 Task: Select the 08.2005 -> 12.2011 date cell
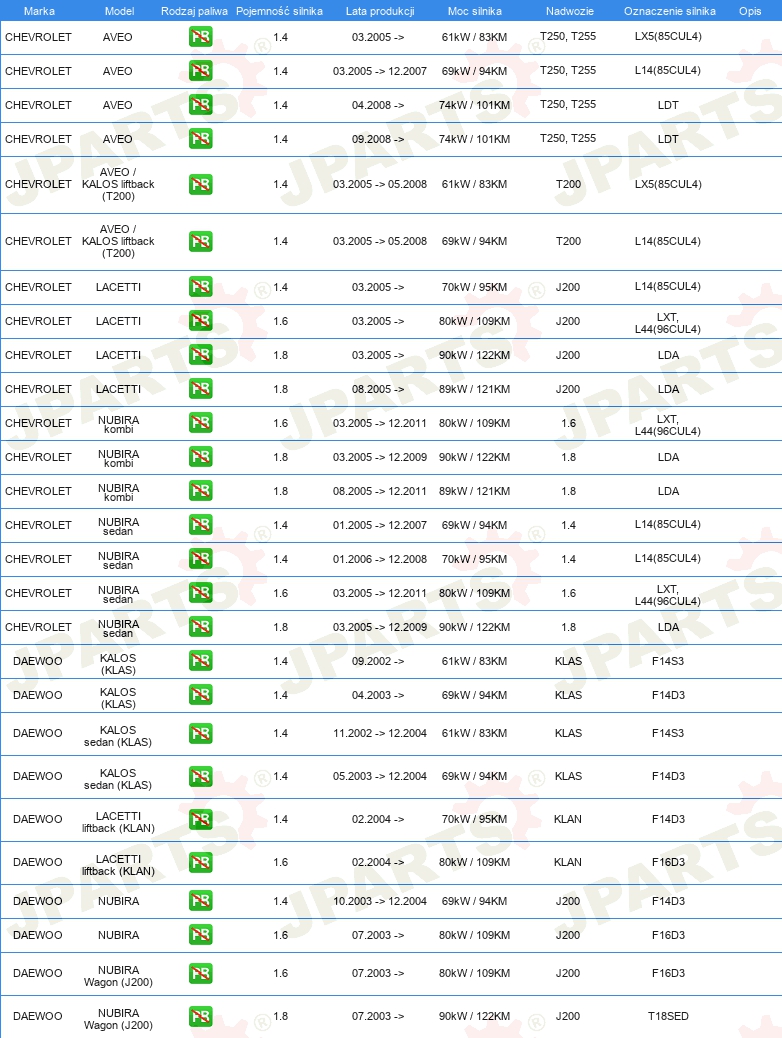tap(379, 491)
